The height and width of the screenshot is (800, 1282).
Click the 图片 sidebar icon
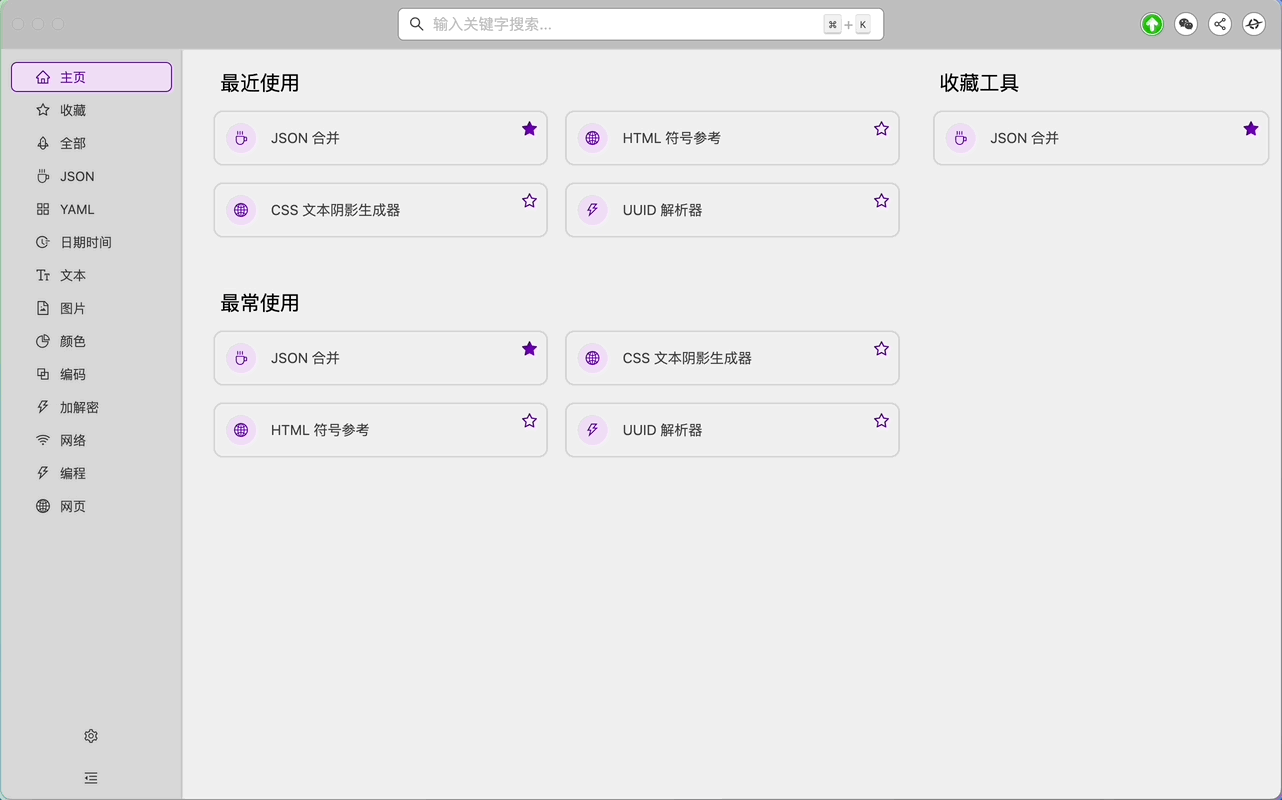(x=43, y=308)
